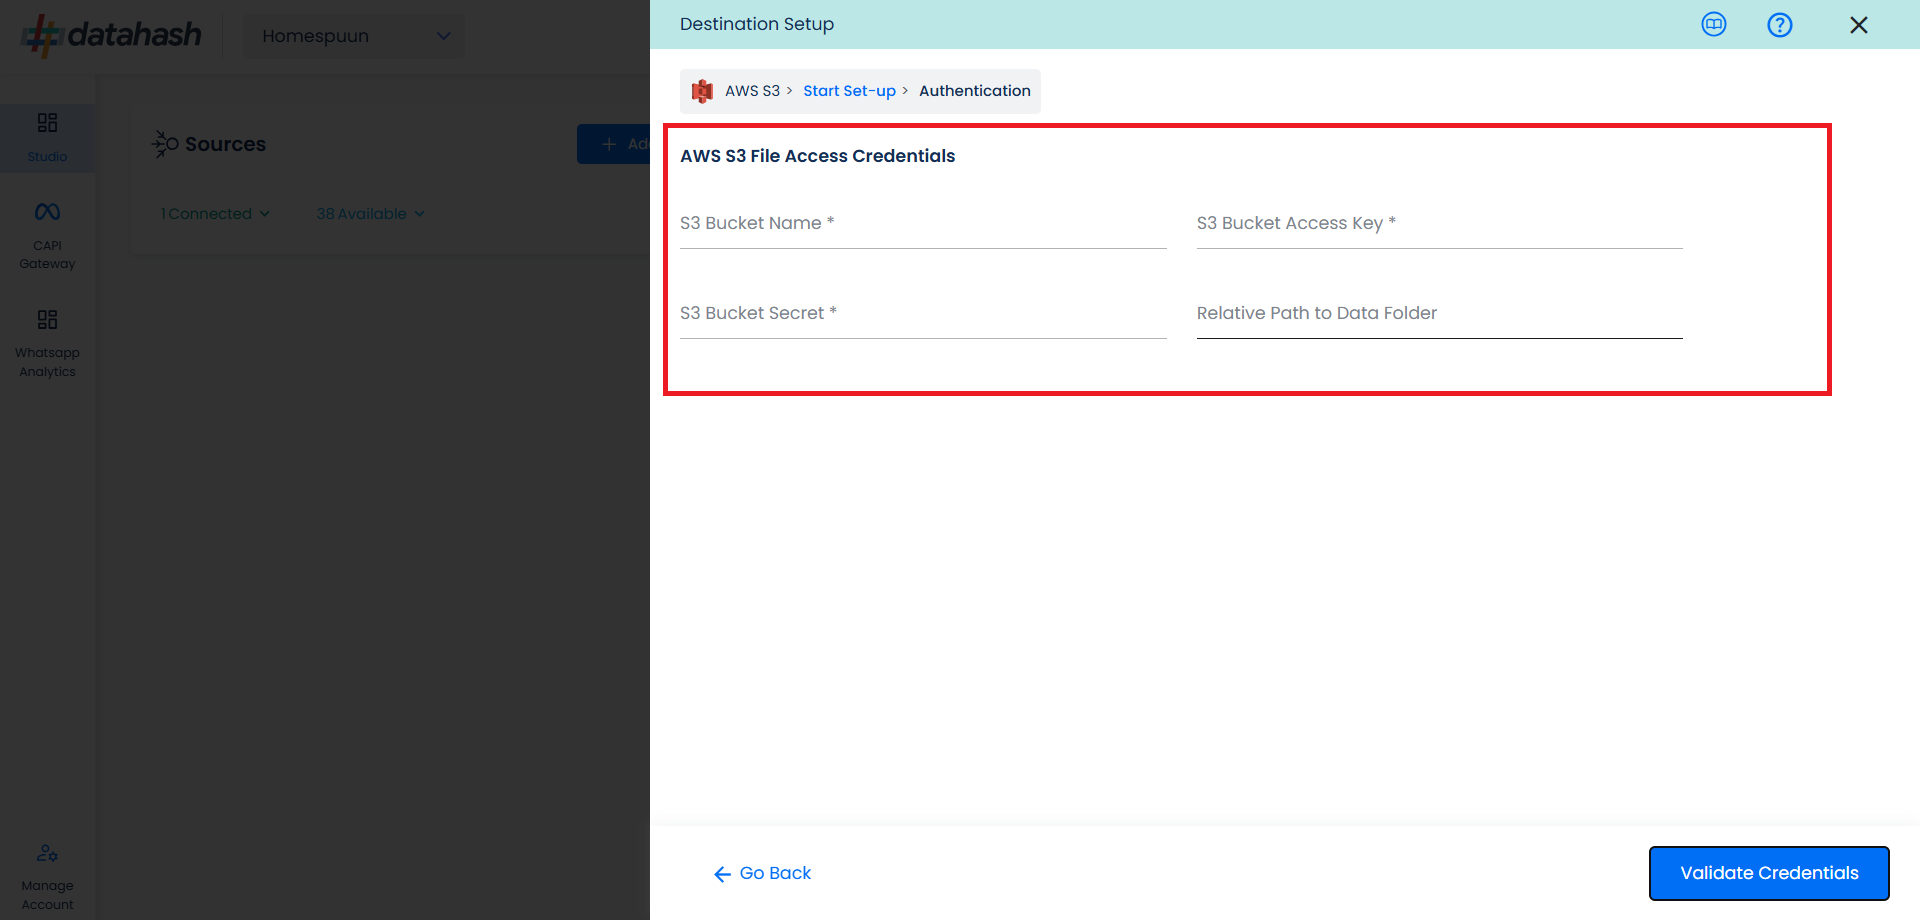Viewport: 1920px width, 924px height.
Task: Focus the Relative Path to Data Folder field
Action: (x=1439, y=314)
